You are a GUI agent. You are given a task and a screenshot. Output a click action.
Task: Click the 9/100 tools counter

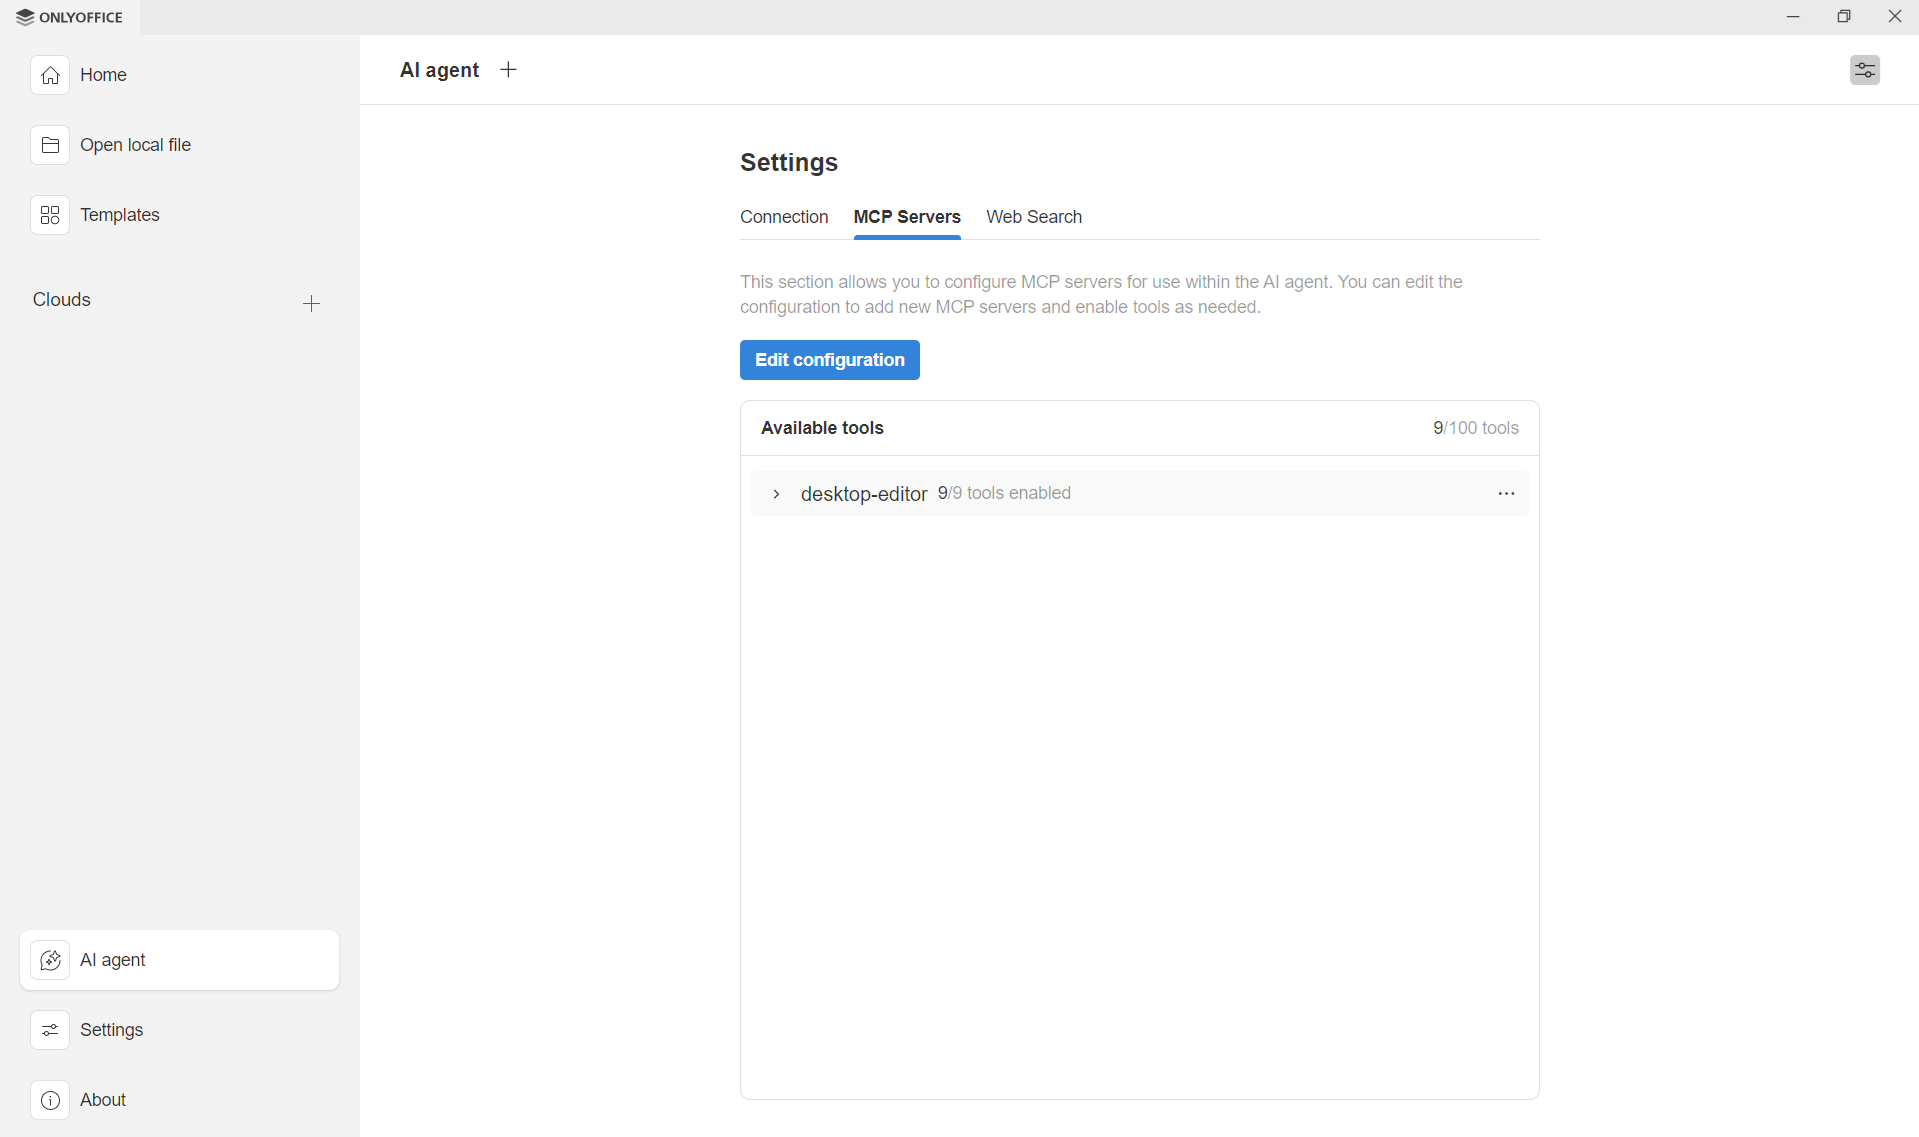[1476, 428]
